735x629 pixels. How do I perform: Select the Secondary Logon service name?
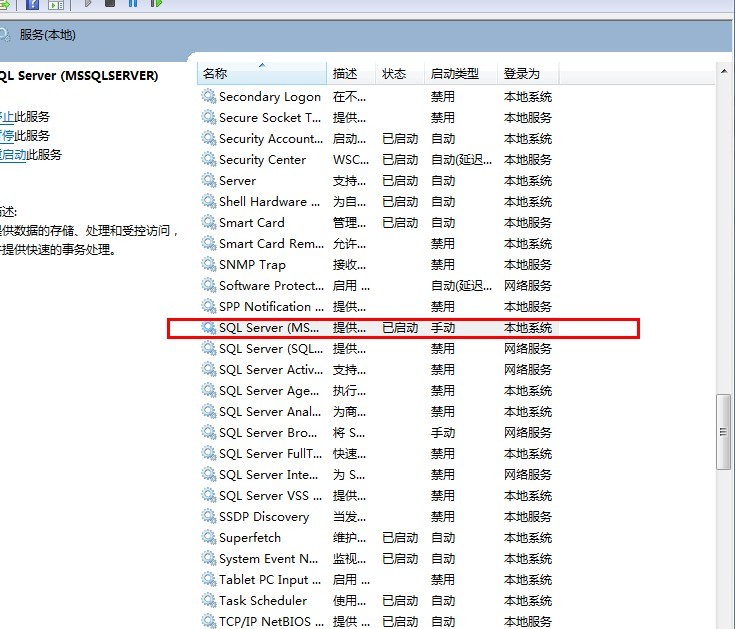(270, 97)
